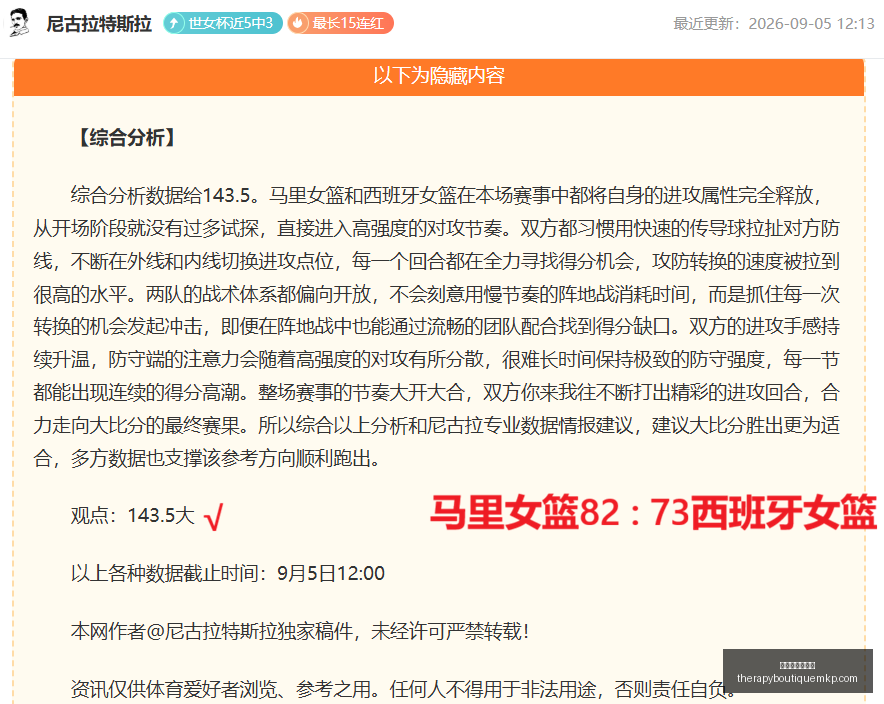Open the author name 尼古拉特斯拉

[99, 24]
